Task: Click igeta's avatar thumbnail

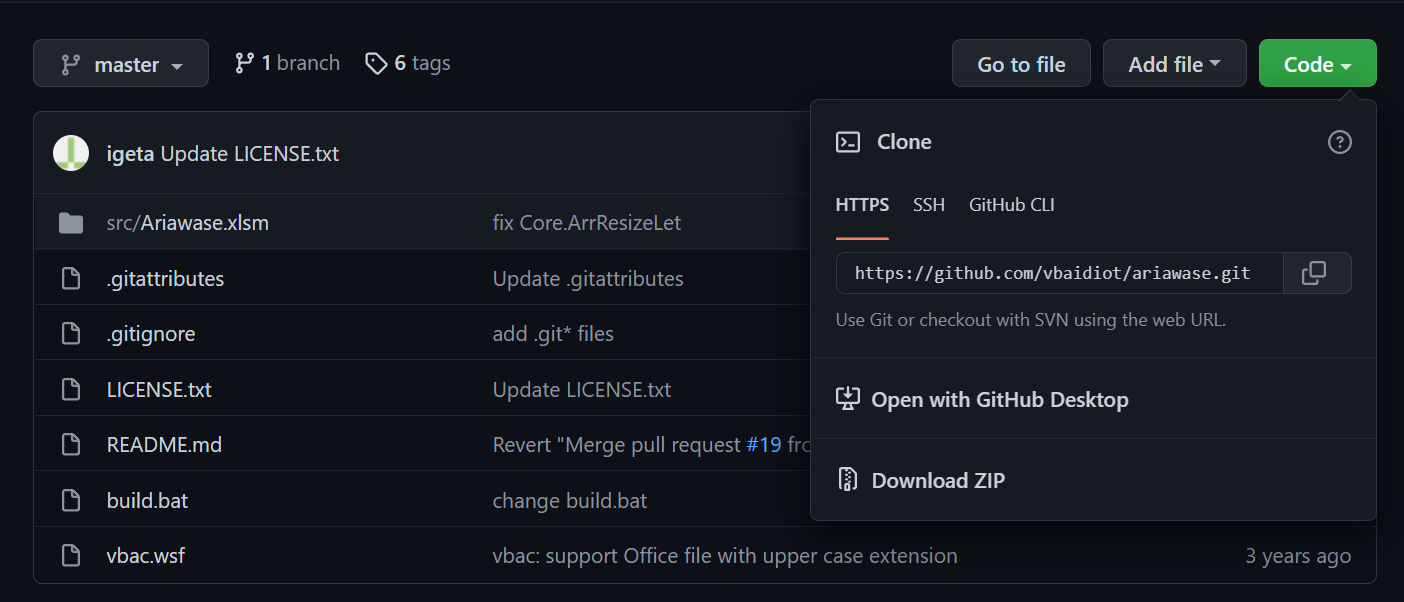Action: coord(71,153)
